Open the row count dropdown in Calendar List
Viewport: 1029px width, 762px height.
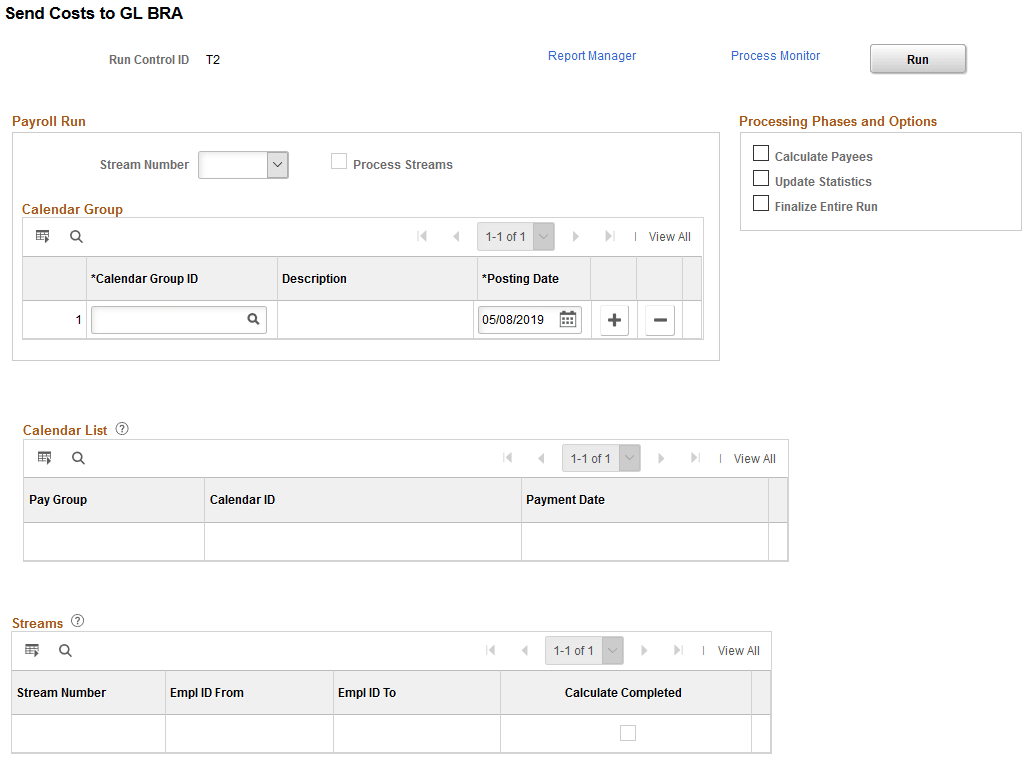(x=628, y=457)
